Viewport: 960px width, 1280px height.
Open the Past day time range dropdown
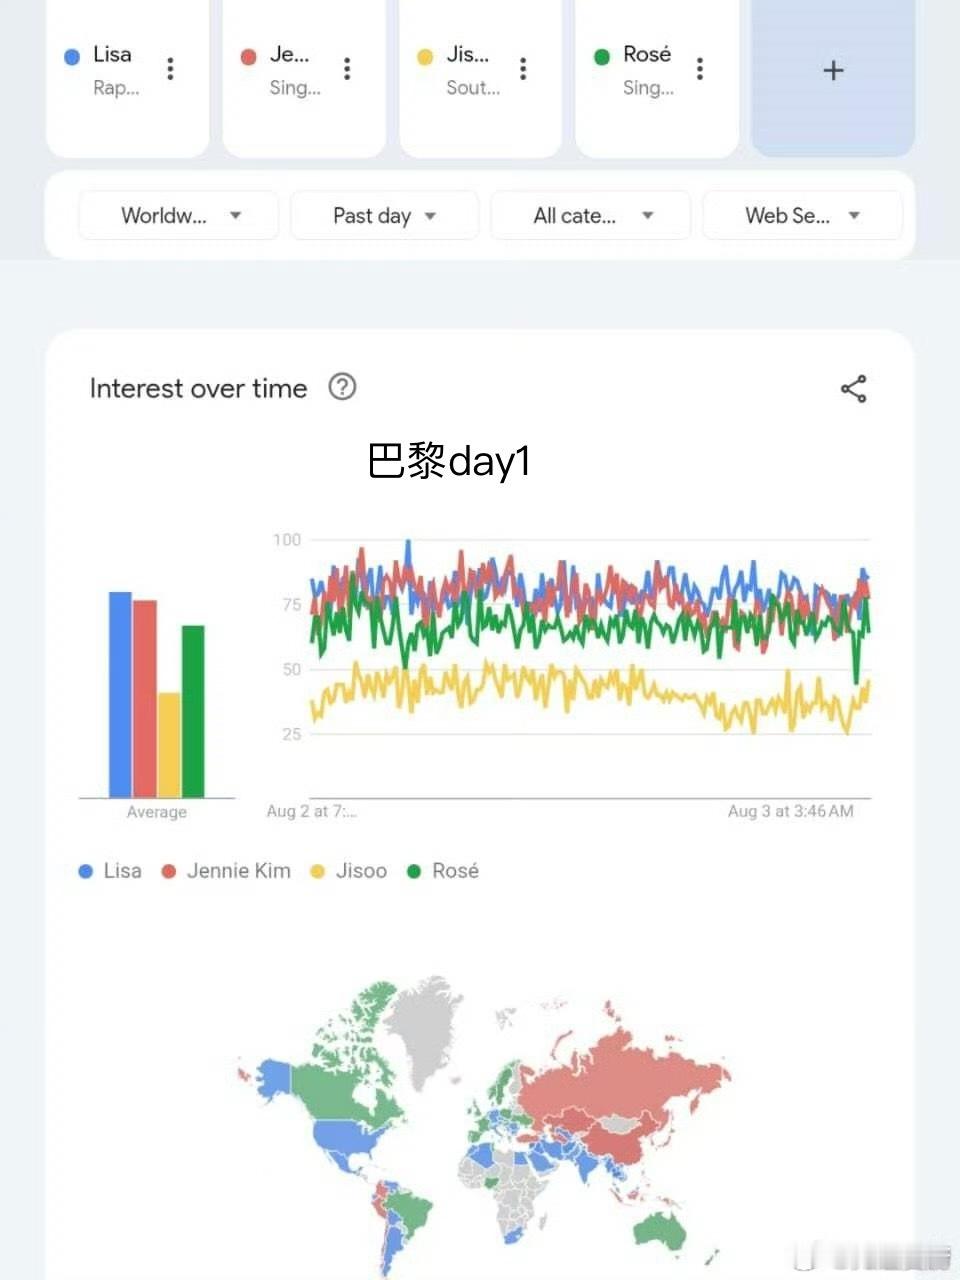[x=385, y=215]
